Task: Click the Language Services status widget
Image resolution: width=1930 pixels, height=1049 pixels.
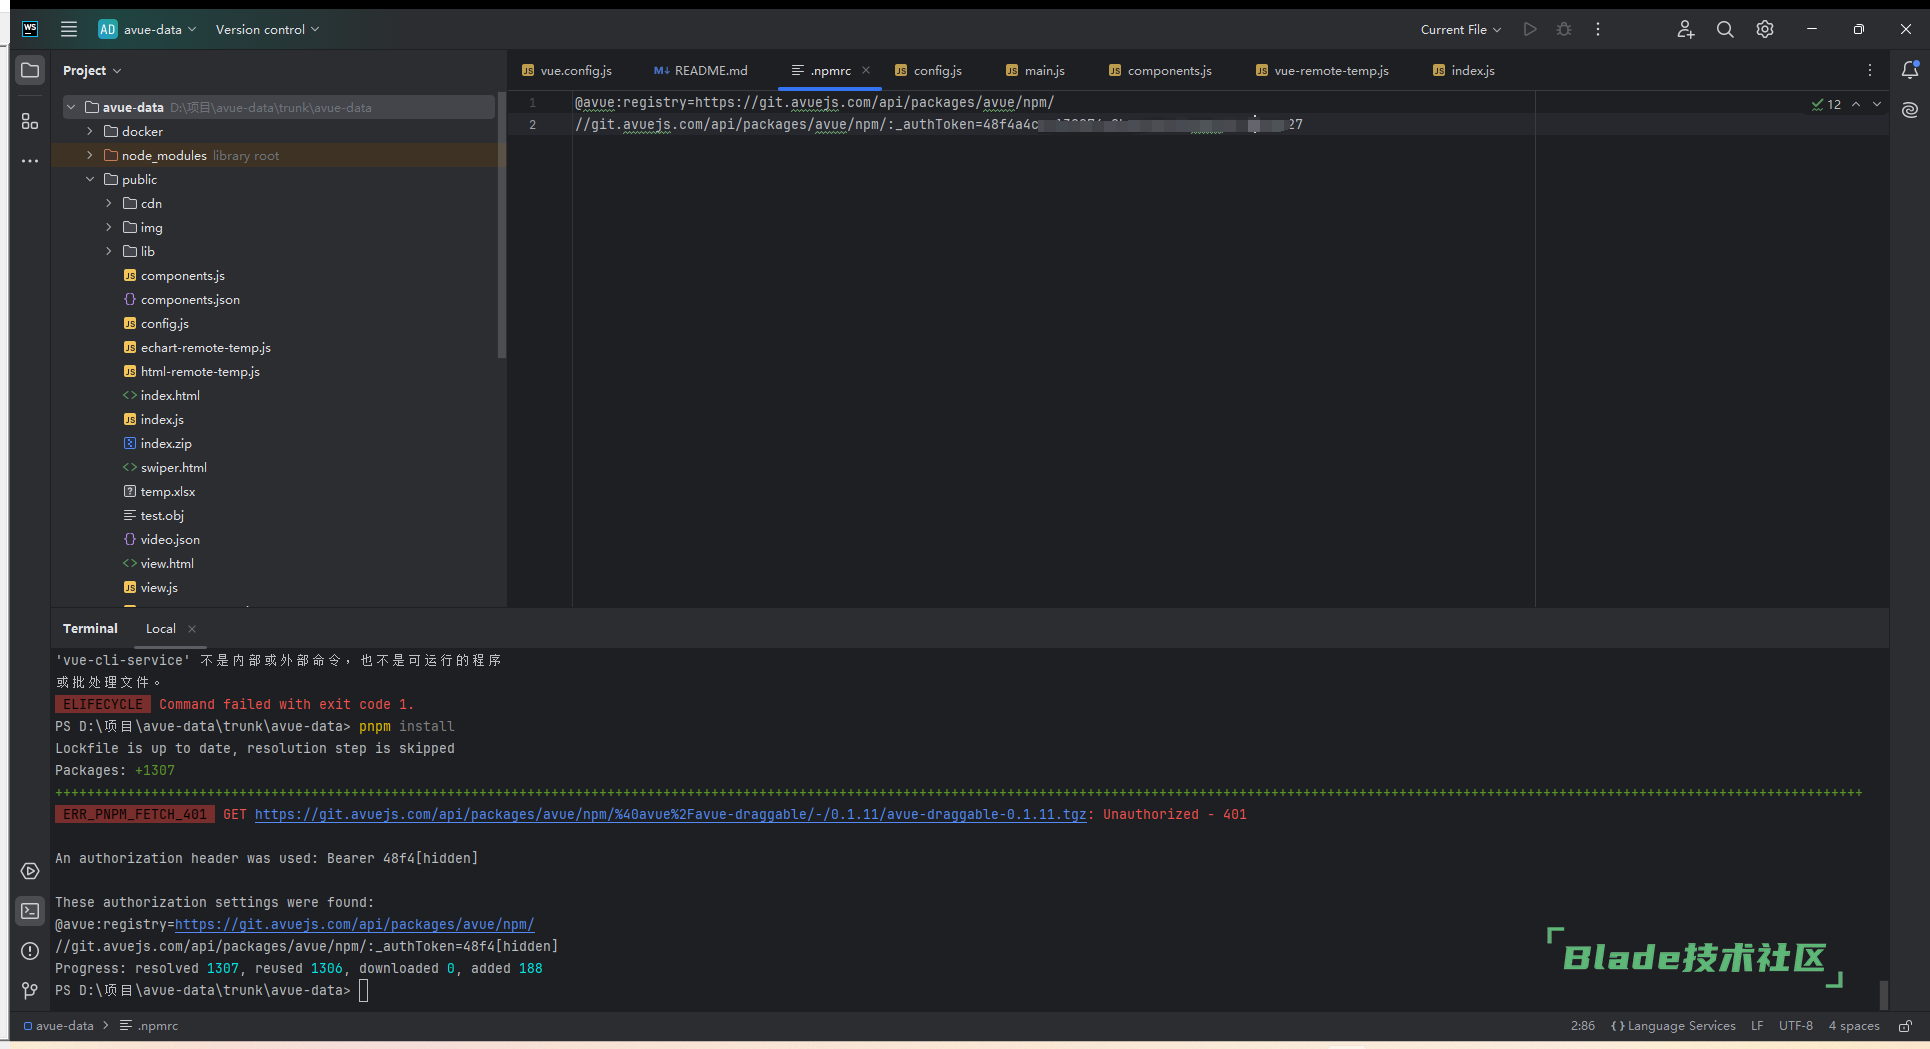Action: click(1673, 1026)
